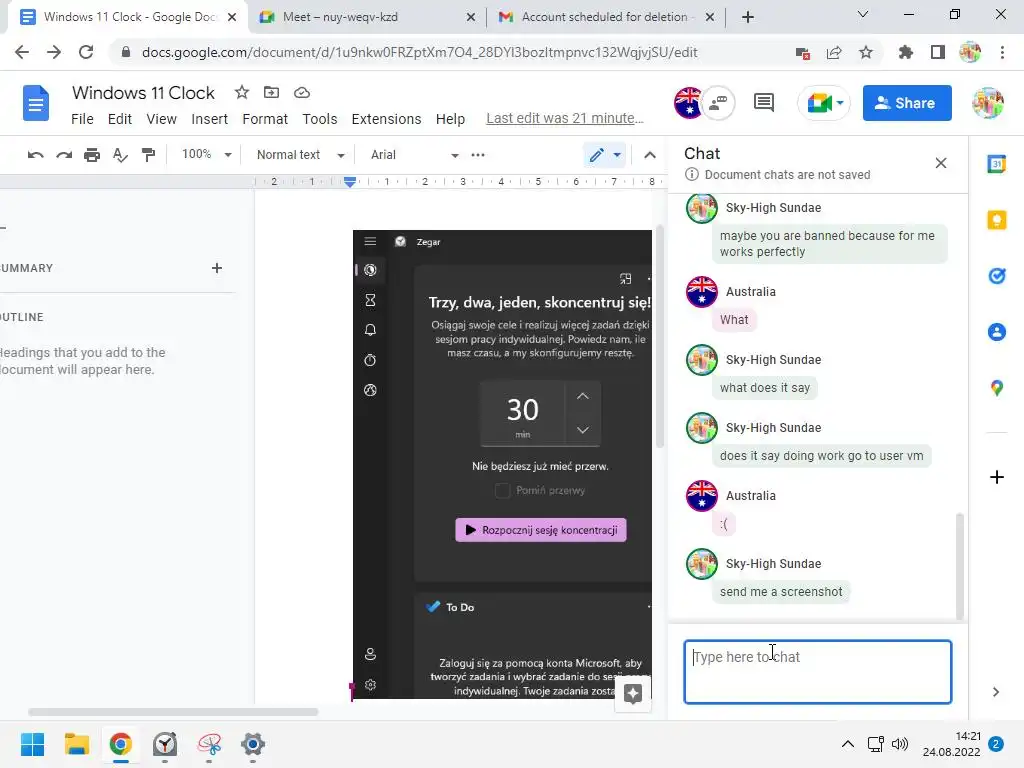The height and width of the screenshot is (768, 1024).
Task: Print the document with the printer icon
Action: [x=92, y=155]
